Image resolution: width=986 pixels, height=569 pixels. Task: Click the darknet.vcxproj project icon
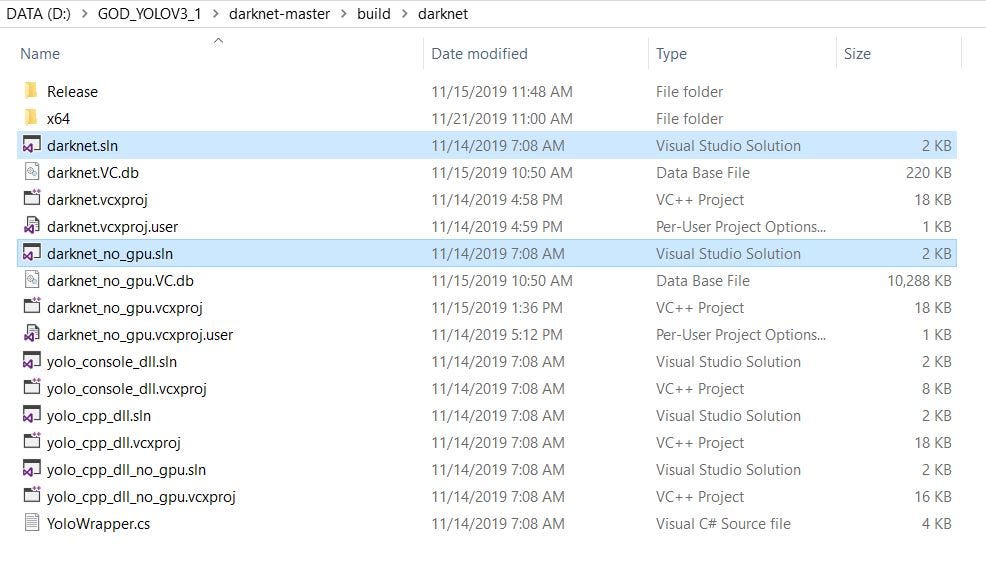coord(31,199)
